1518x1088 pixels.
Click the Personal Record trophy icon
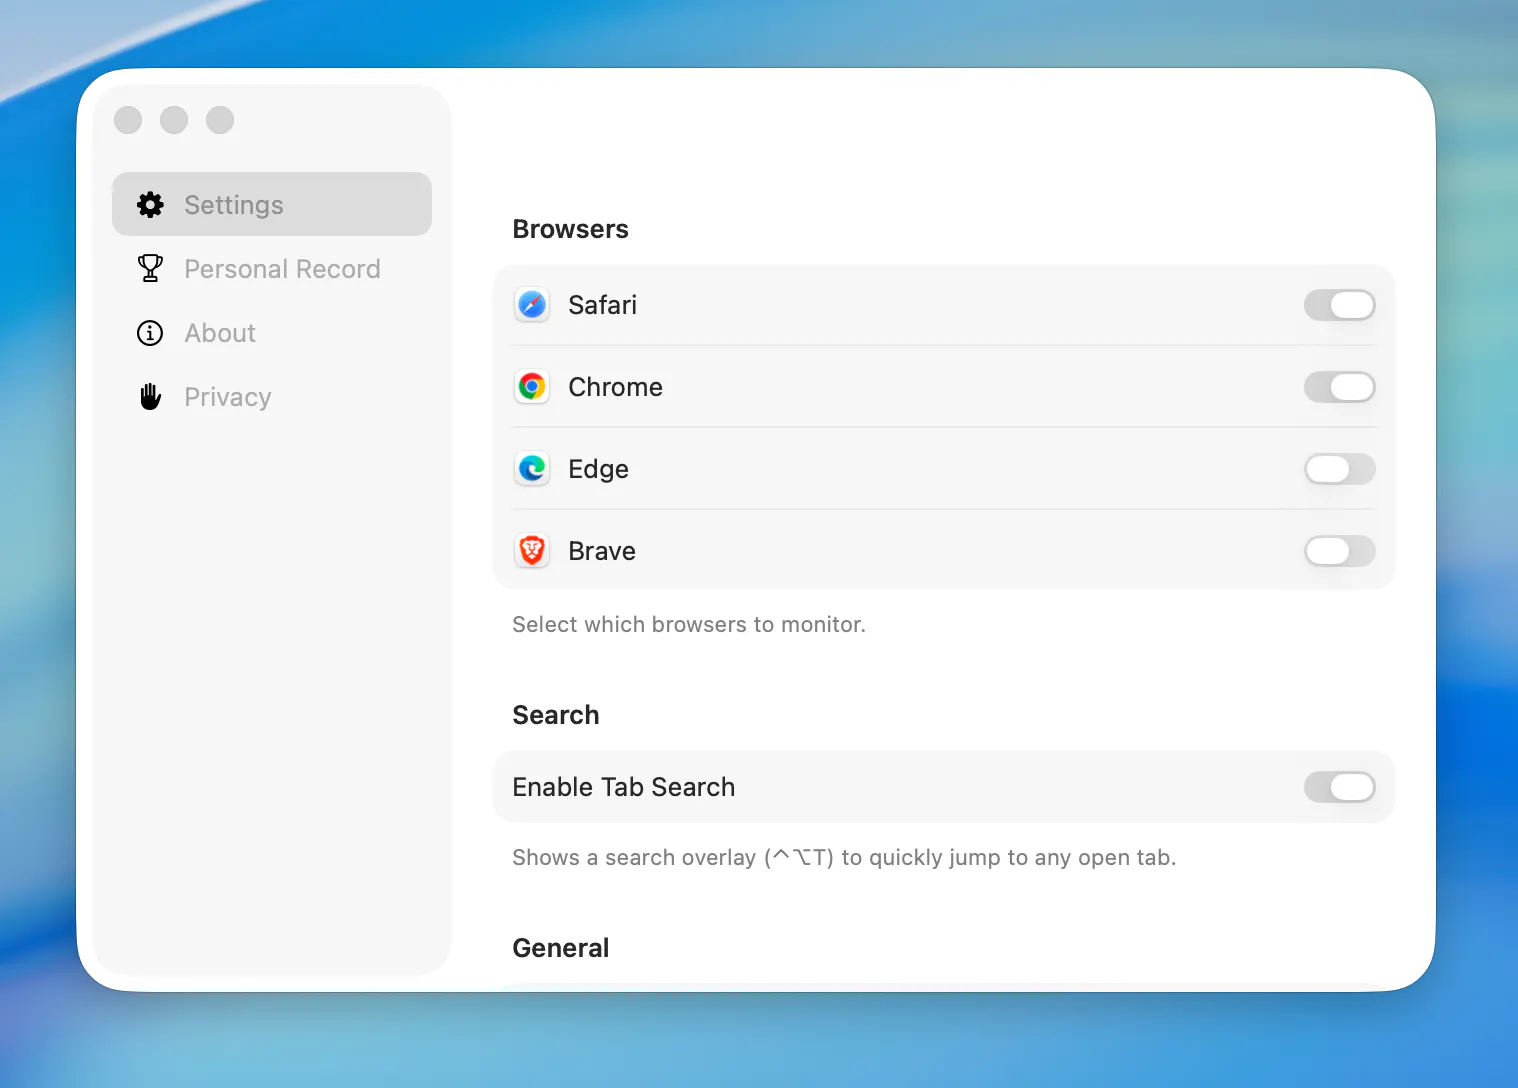pos(150,268)
